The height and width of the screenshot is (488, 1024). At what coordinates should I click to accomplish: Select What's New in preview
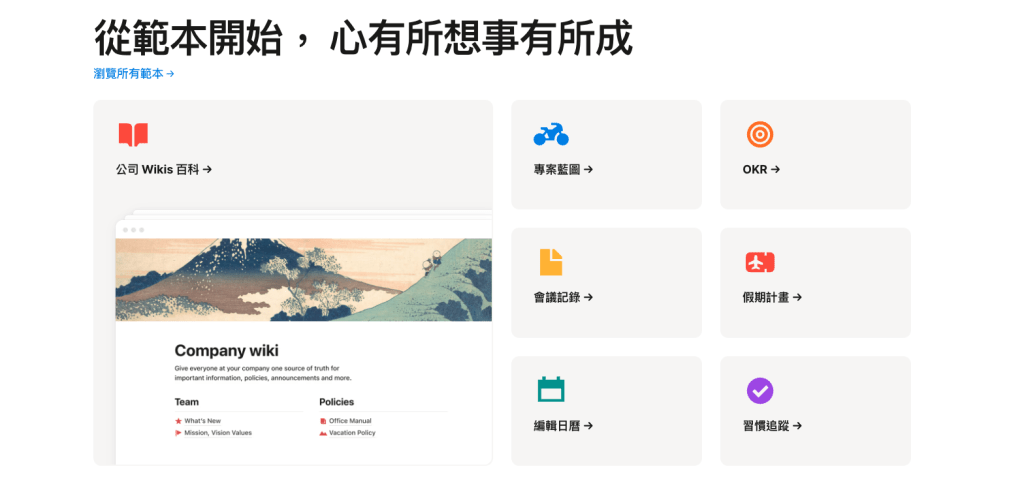pyautogui.click(x=202, y=421)
